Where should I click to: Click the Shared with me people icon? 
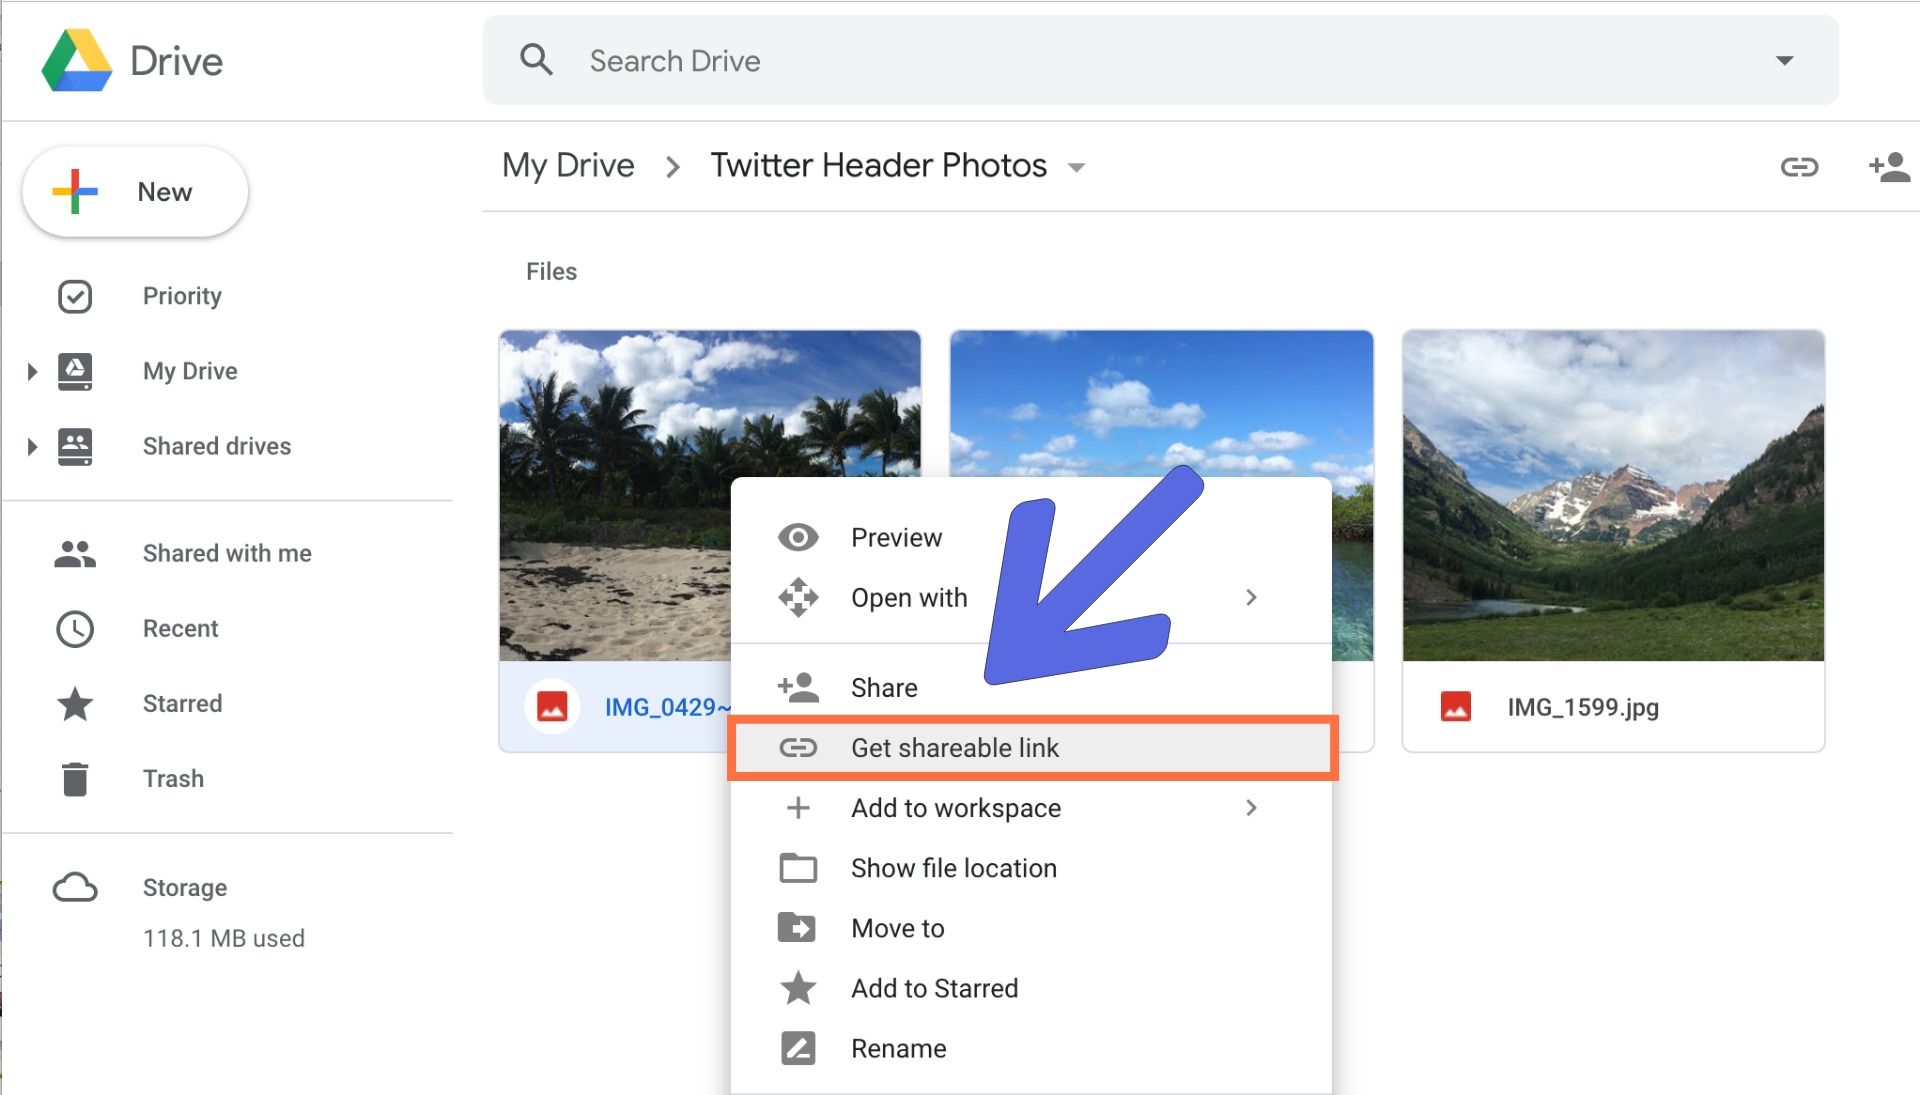coord(75,554)
